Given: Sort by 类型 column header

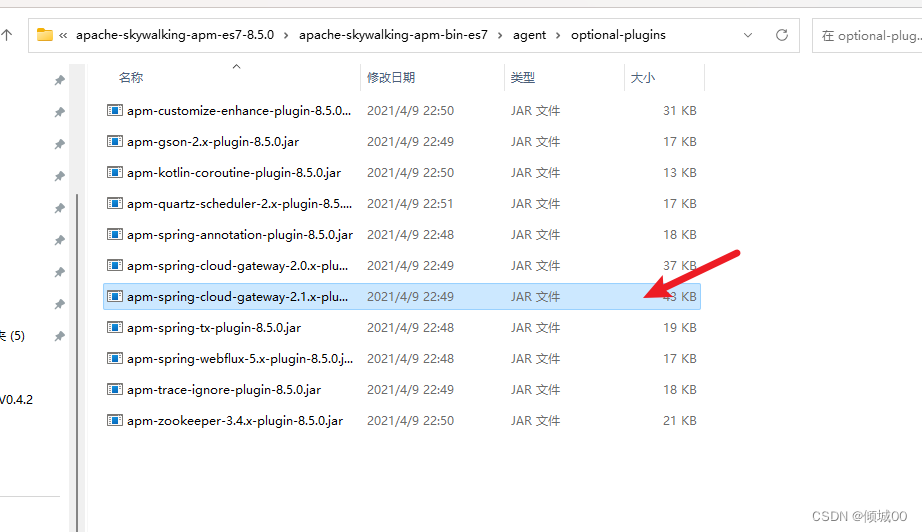Looking at the screenshot, I should (523, 78).
